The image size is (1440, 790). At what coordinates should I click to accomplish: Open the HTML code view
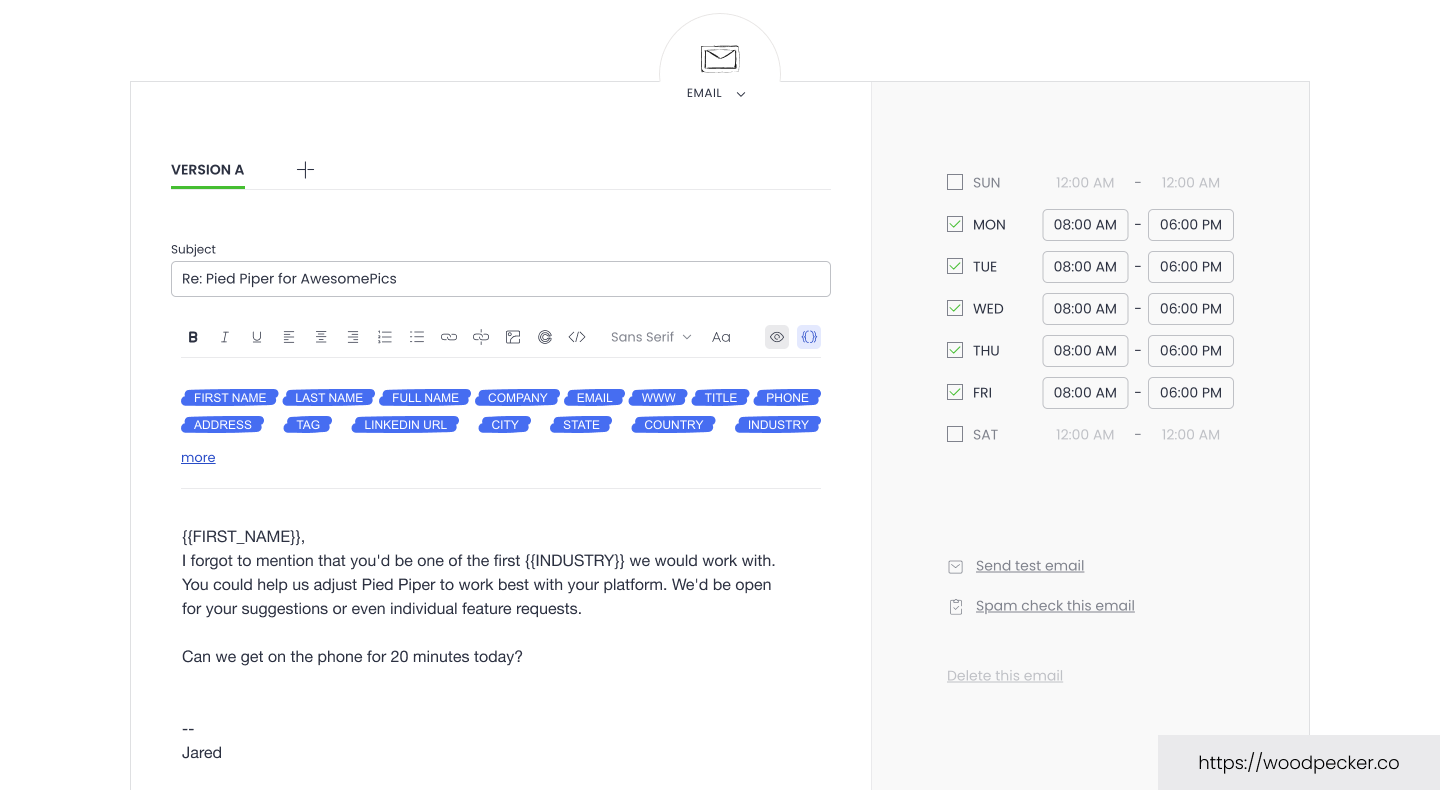click(x=577, y=337)
